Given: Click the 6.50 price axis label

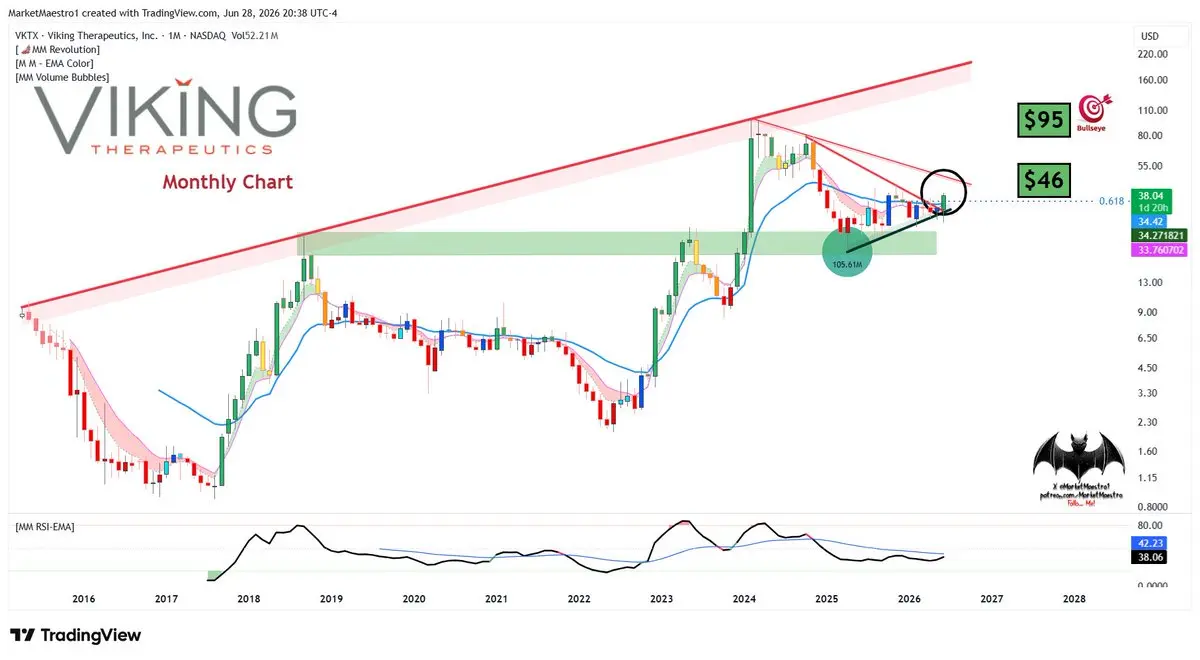Looking at the screenshot, I should [x=1148, y=339].
